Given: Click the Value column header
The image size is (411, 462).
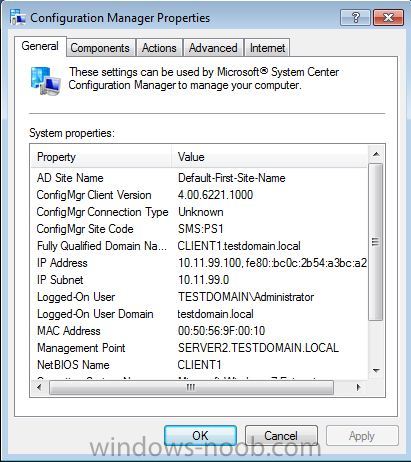Looking at the screenshot, I should coord(269,157).
